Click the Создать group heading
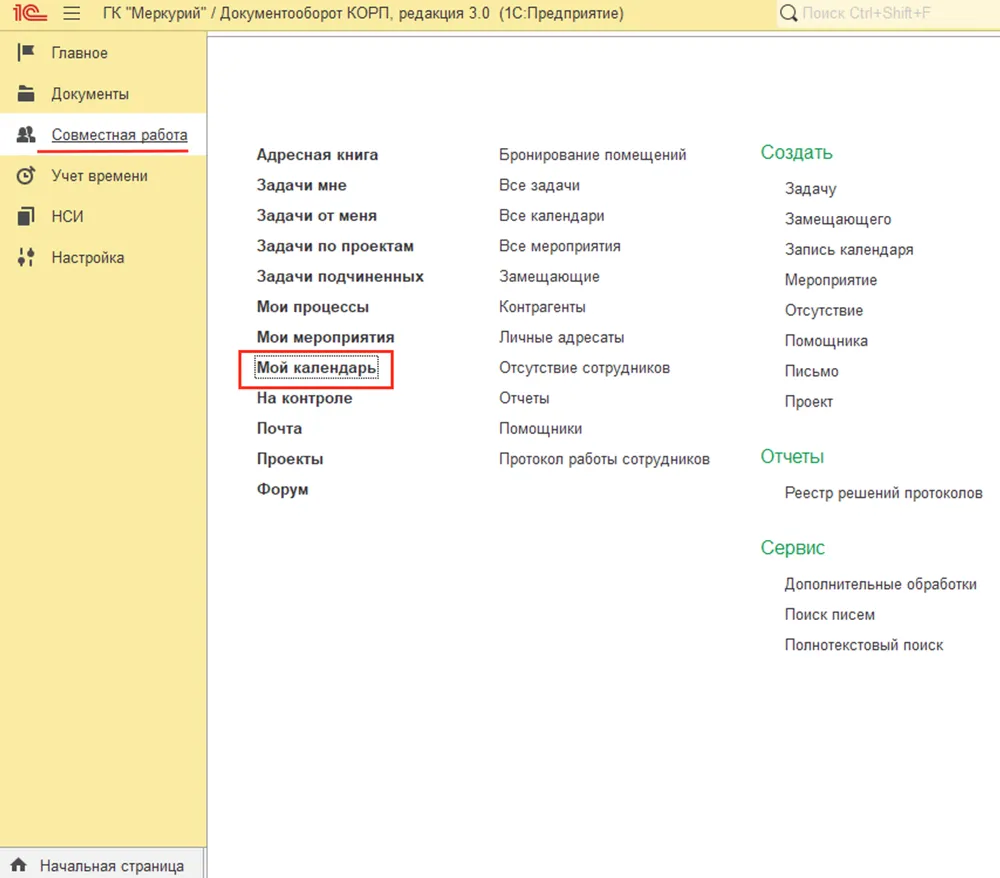This screenshot has height=878, width=1000. pos(796,152)
